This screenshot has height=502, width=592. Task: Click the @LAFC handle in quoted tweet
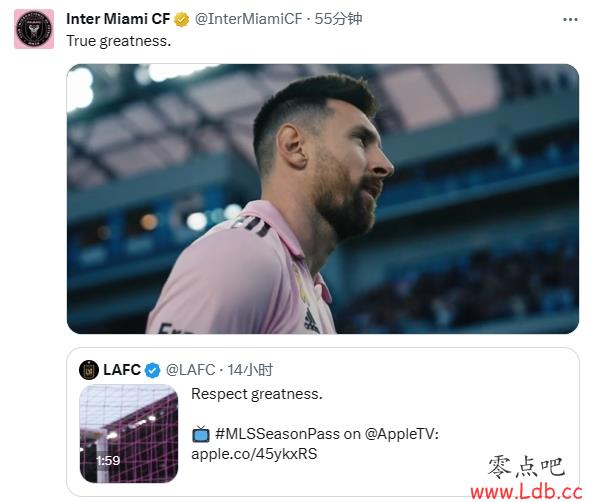(191, 370)
